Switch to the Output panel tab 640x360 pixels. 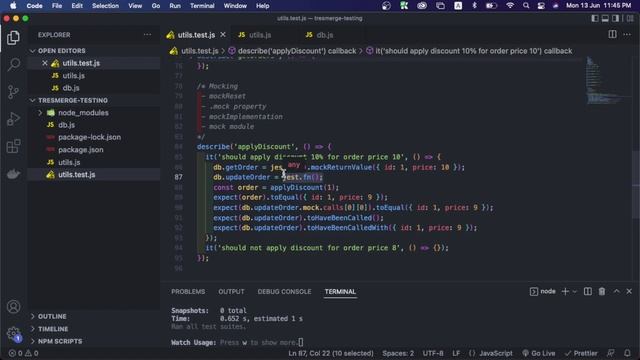click(231, 291)
